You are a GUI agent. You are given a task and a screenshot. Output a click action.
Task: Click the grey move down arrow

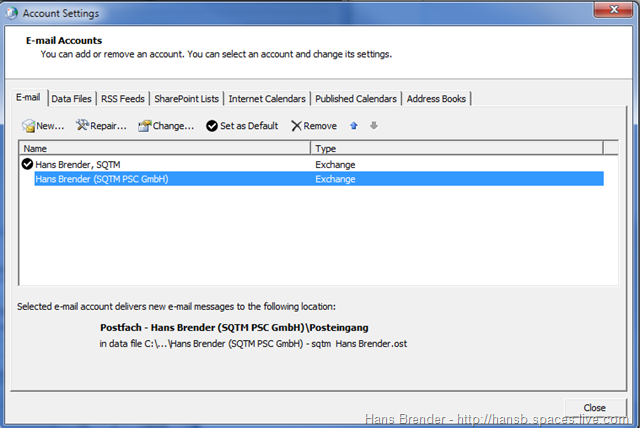click(x=374, y=126)
